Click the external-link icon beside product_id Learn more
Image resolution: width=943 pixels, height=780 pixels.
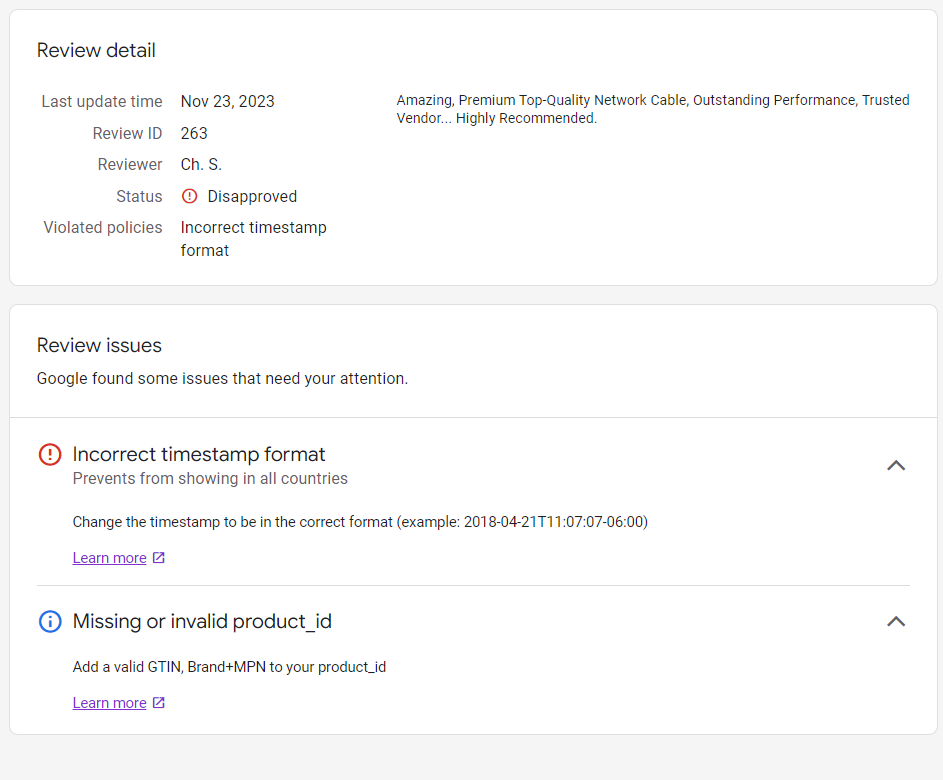(157, 702)
